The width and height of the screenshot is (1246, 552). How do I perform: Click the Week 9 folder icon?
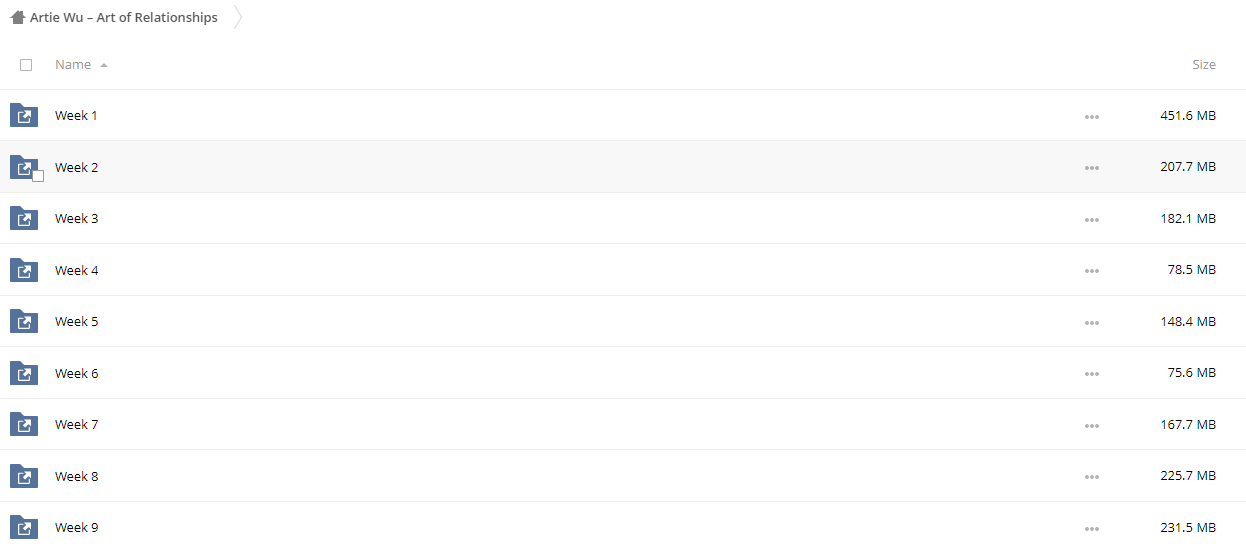(x=24, y=528)
